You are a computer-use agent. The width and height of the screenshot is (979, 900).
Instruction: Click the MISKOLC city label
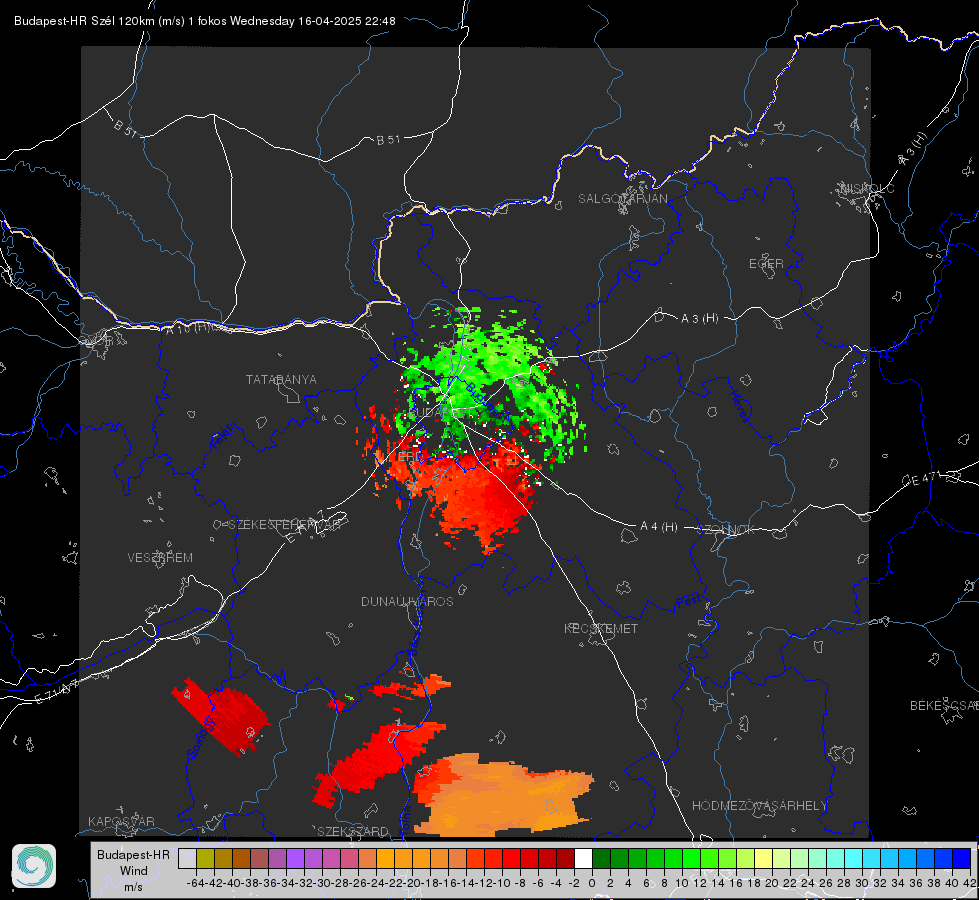coord(867,188)
